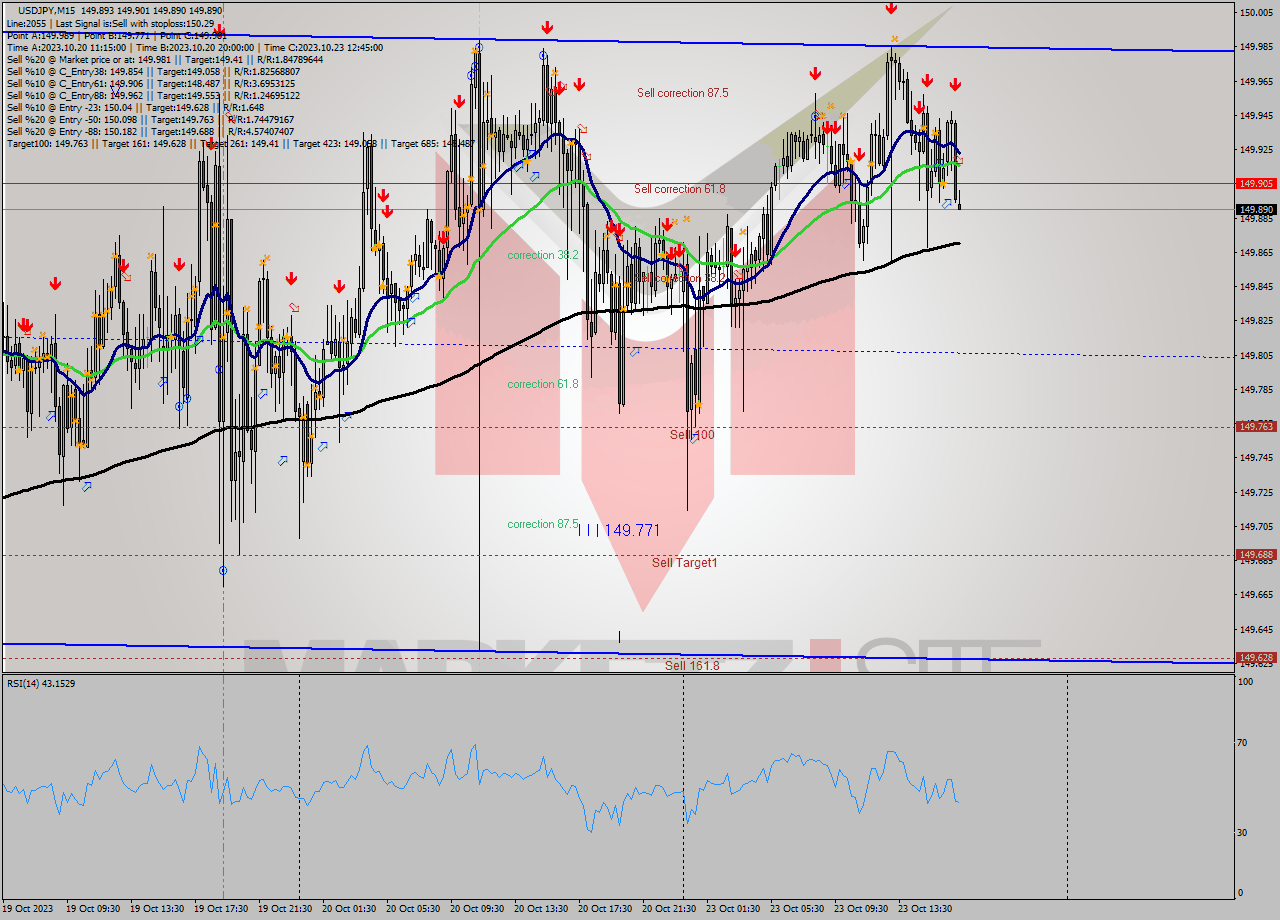
Task: Select the correction 61.8 green annotation
Action: click(541, 383)
